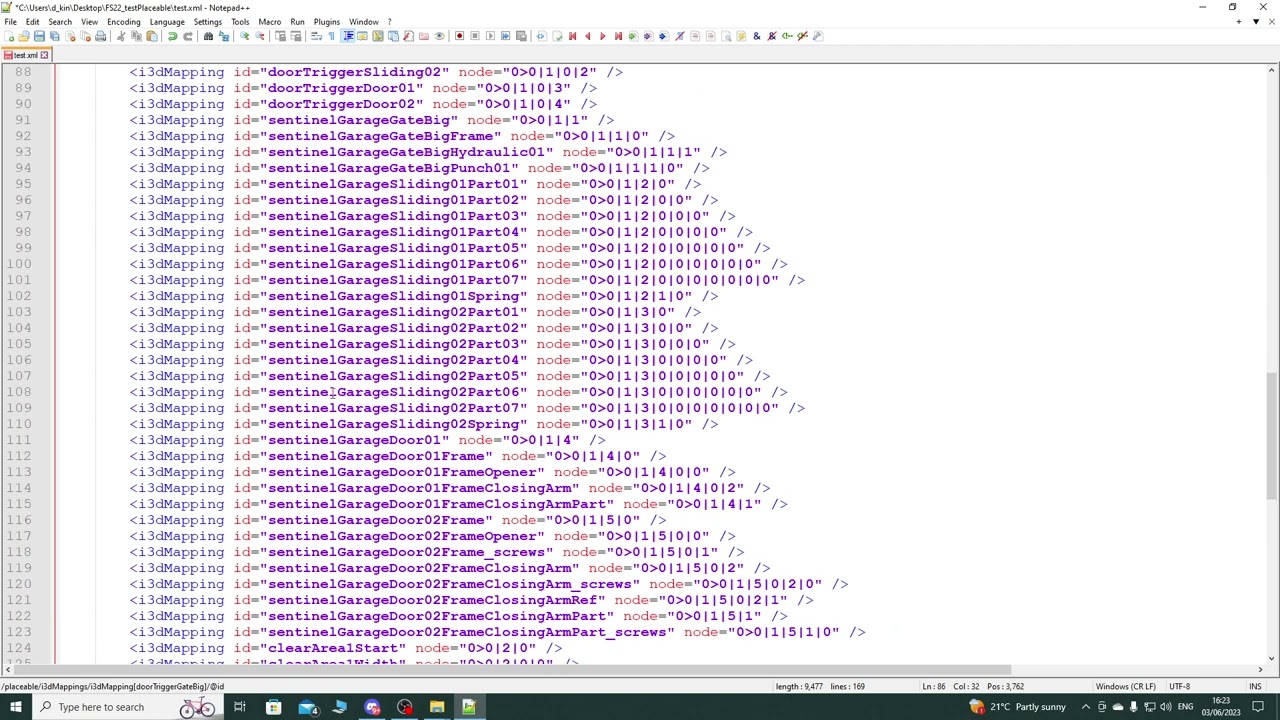This screenshot has height=720, width=1280.
Task: Toggle synchronized horizontal scrolling
Action: click(295, 36)
